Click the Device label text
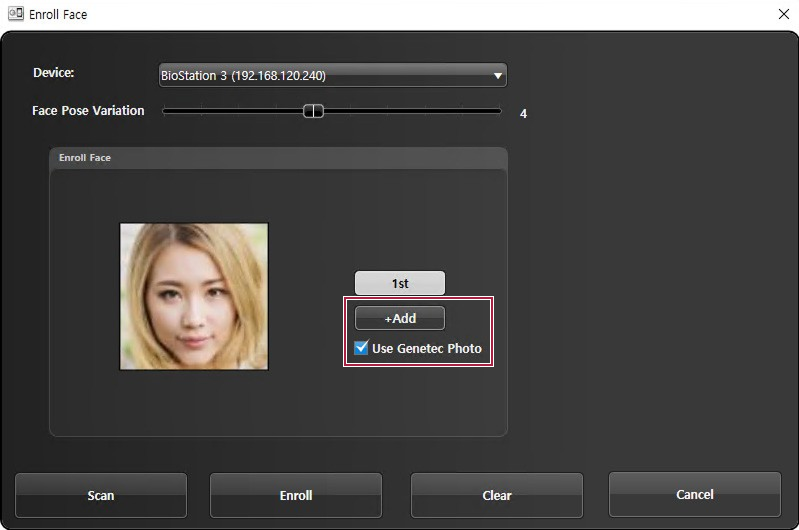This screenshot has height=530, width=799. point(53,73)
